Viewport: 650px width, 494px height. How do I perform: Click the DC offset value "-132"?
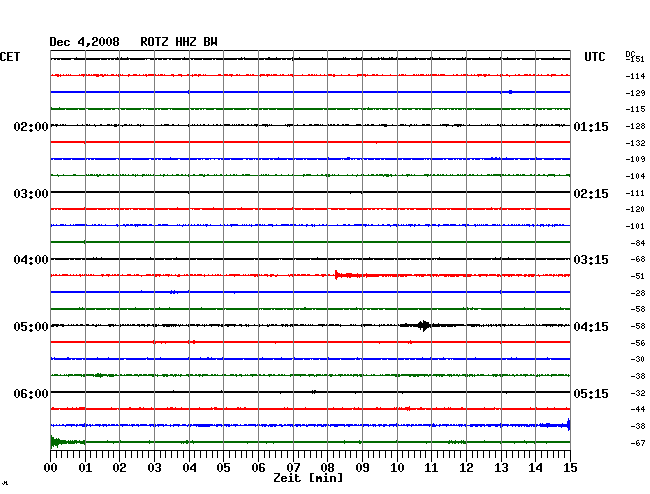tap(635, 143)
